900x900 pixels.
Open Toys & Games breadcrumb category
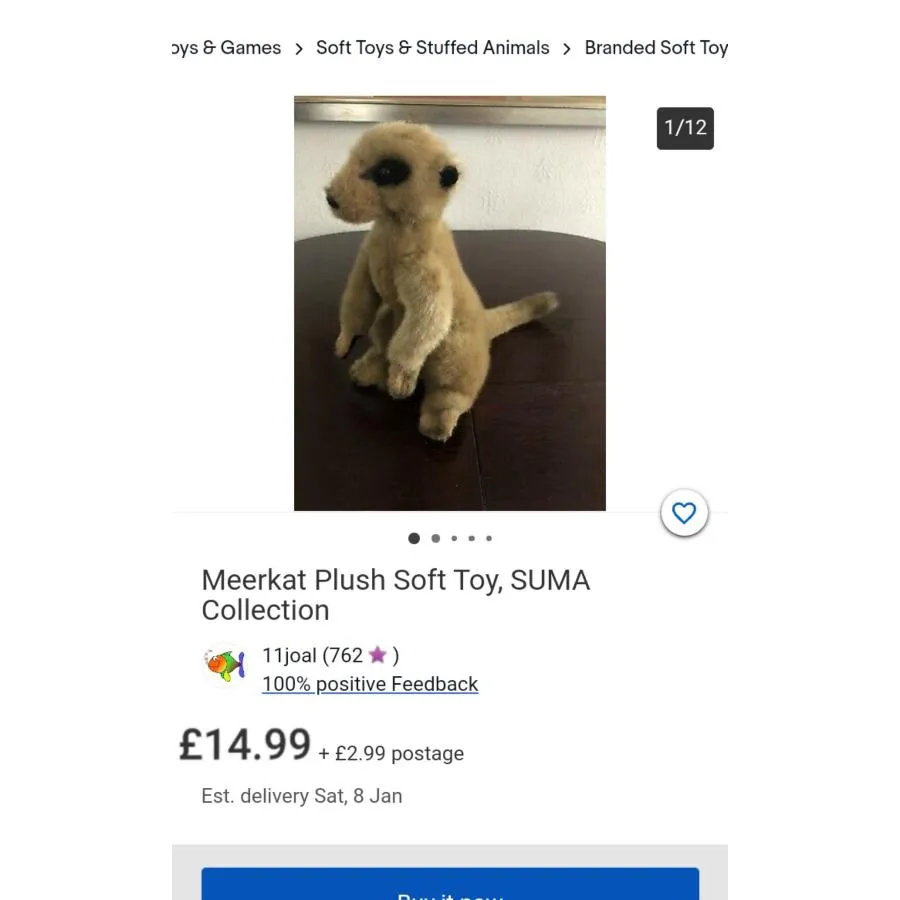(227, 48)
